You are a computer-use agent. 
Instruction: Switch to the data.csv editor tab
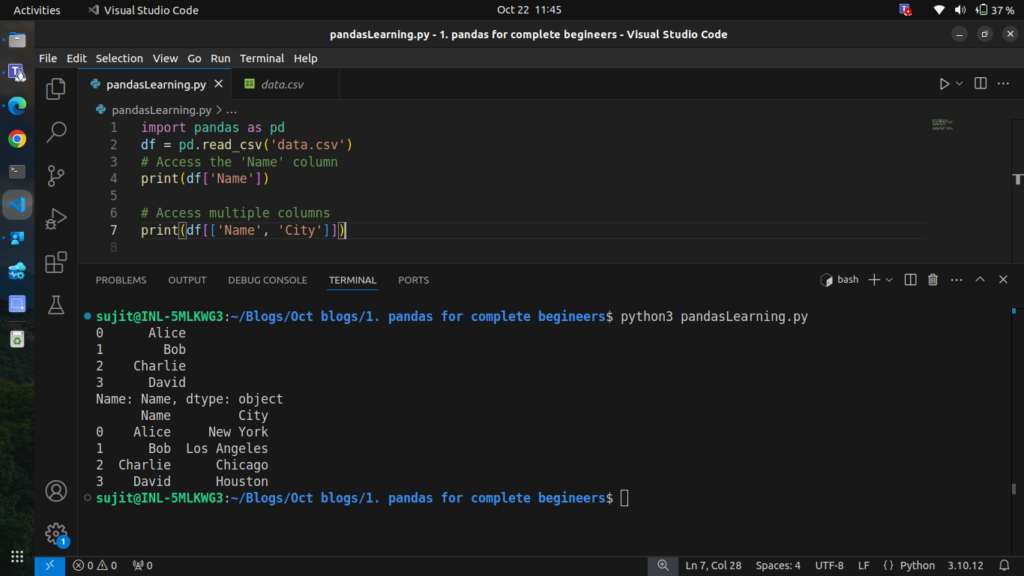coord(281,84)
